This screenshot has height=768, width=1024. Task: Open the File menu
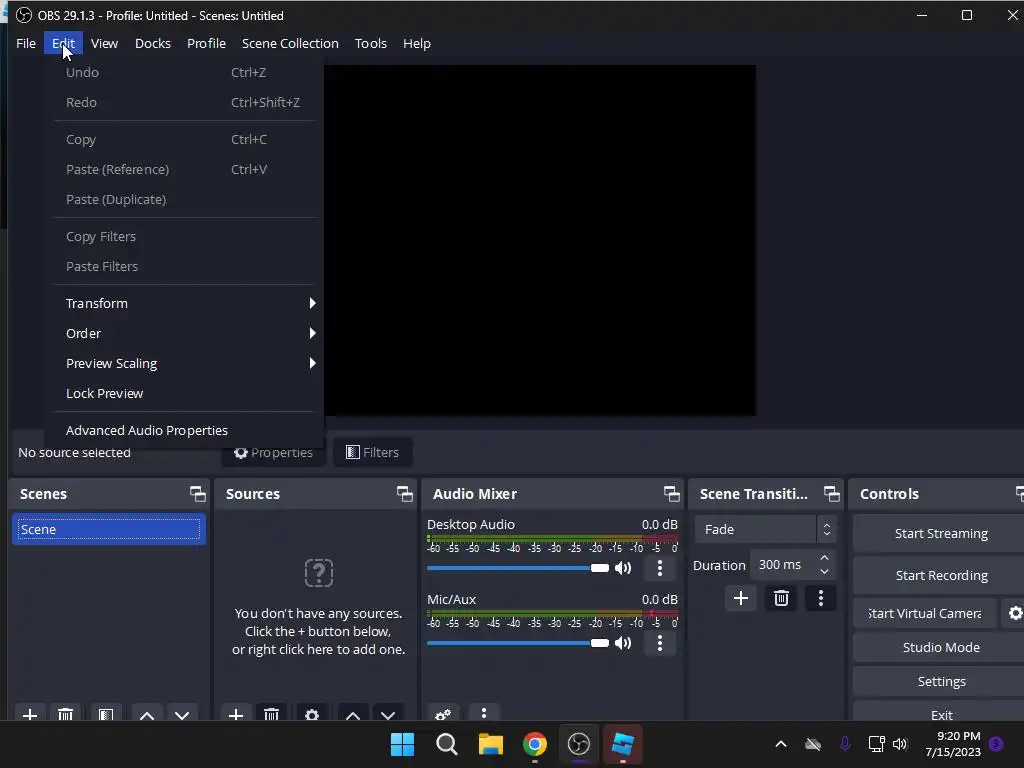coord(26,43)
